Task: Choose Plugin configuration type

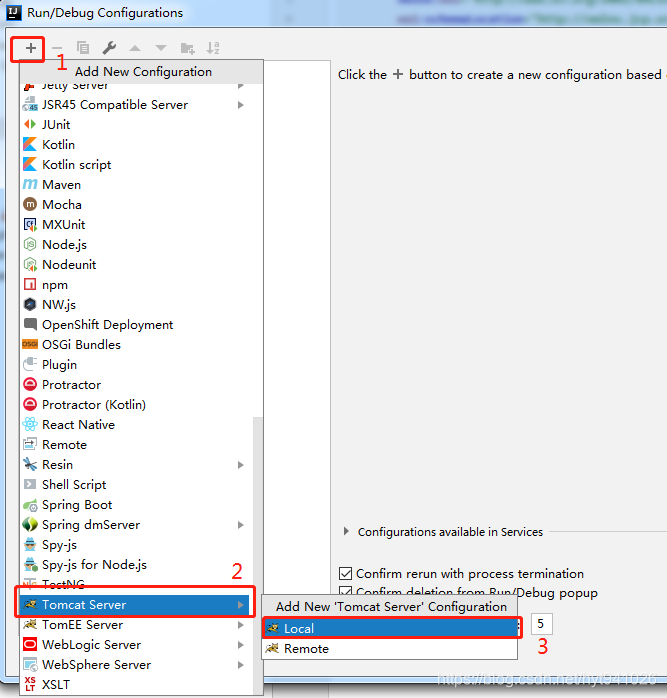Action: tap(141, 365)
